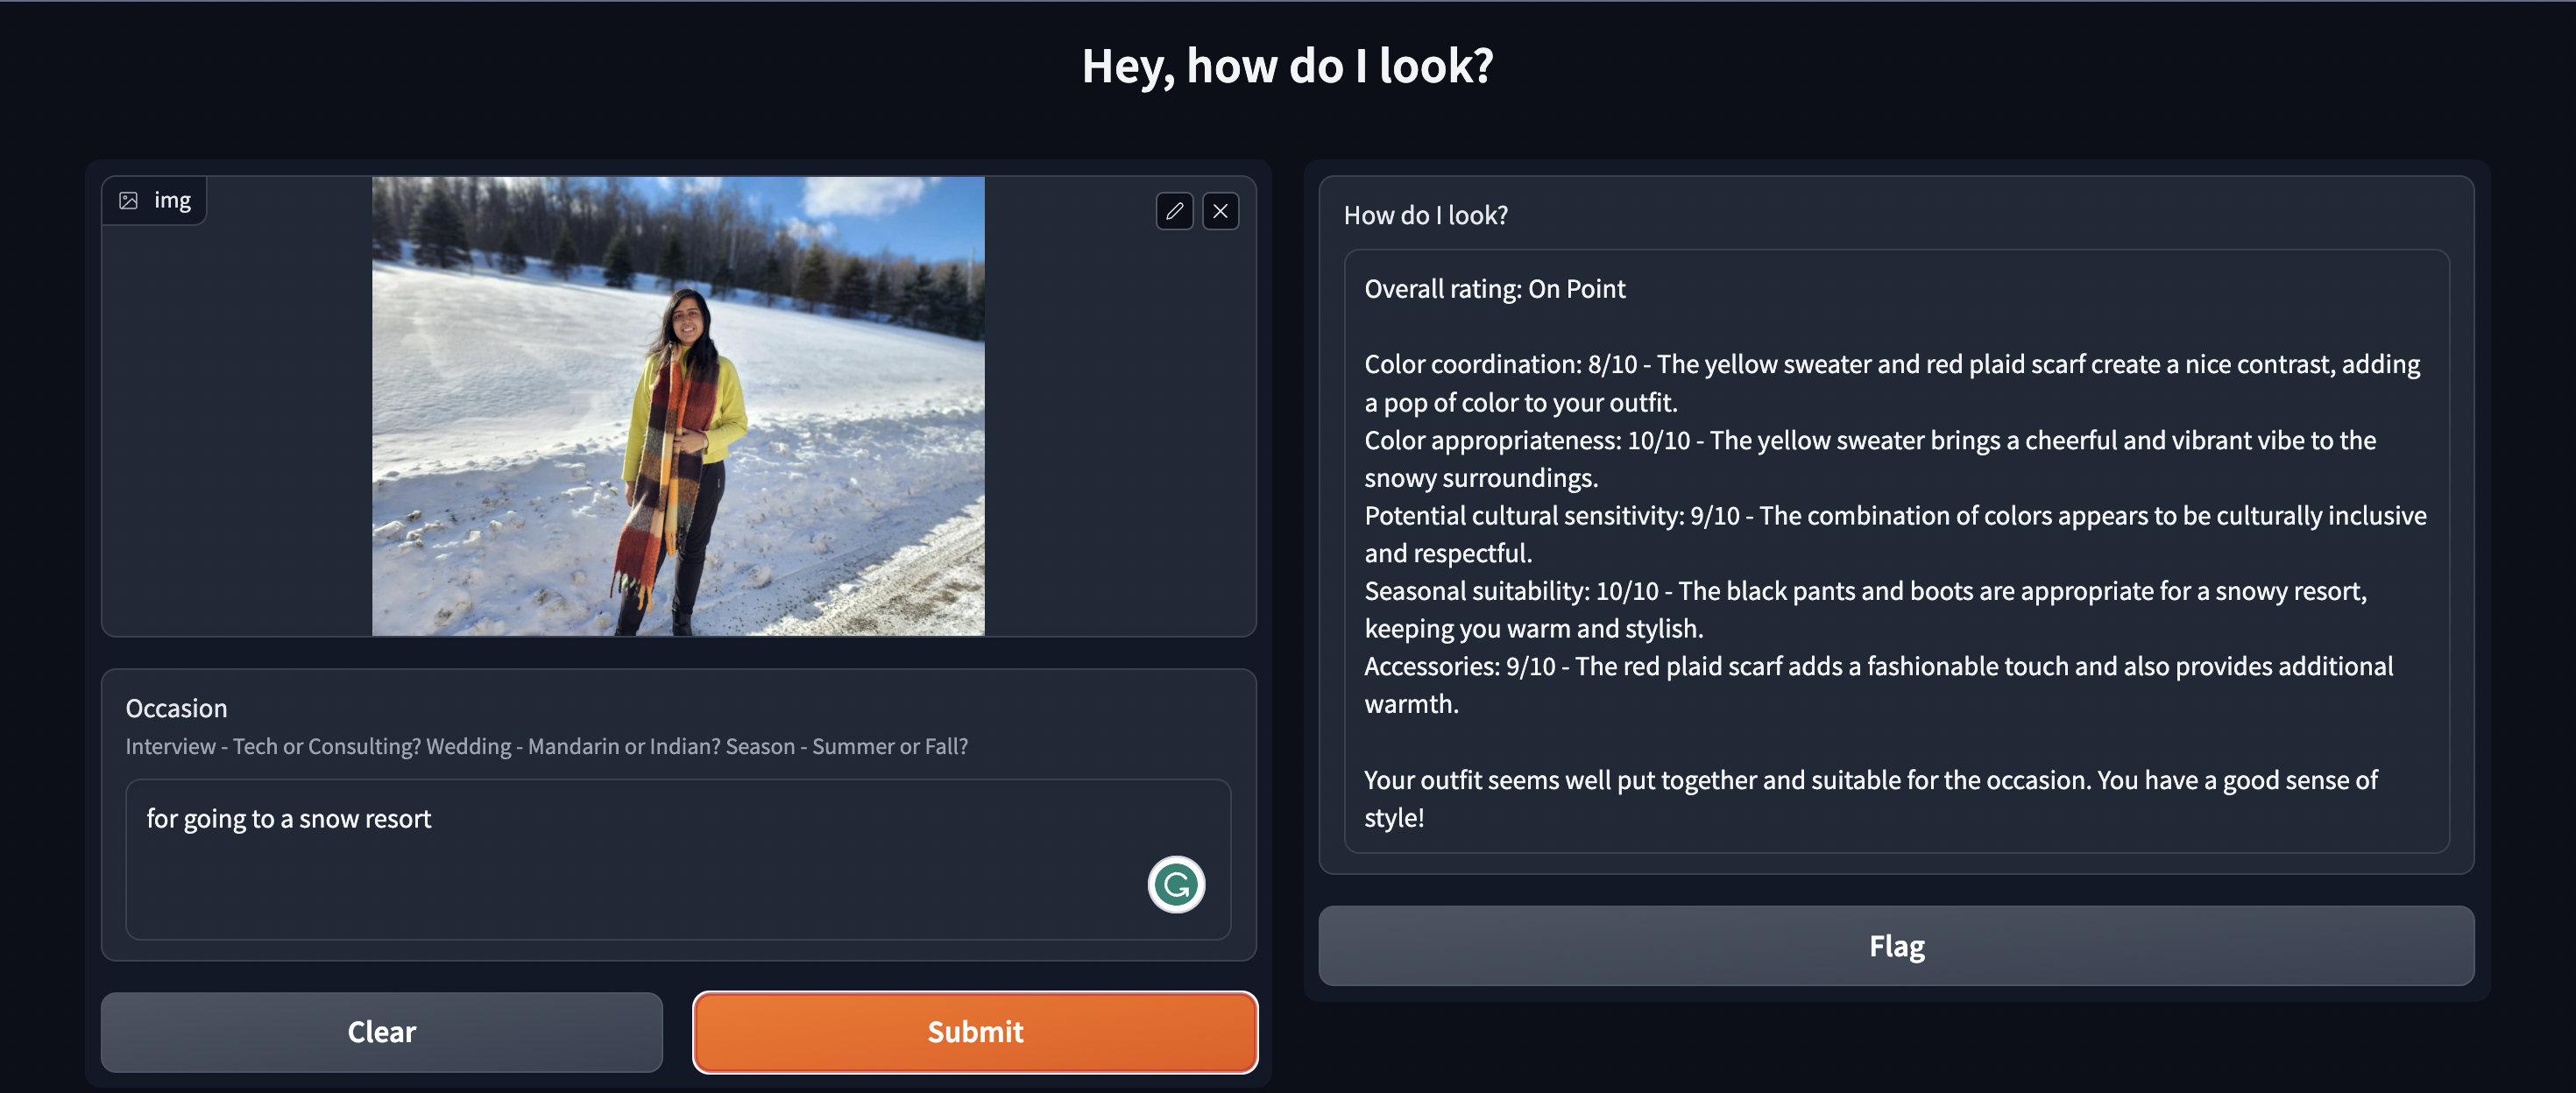Click the 'How do I look?' output textbox

click(x=1896, y=551)
